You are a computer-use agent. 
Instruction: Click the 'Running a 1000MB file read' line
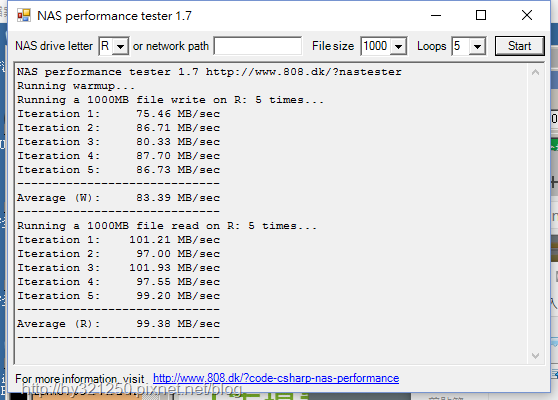pyautogui.click(x=167, y=226)
